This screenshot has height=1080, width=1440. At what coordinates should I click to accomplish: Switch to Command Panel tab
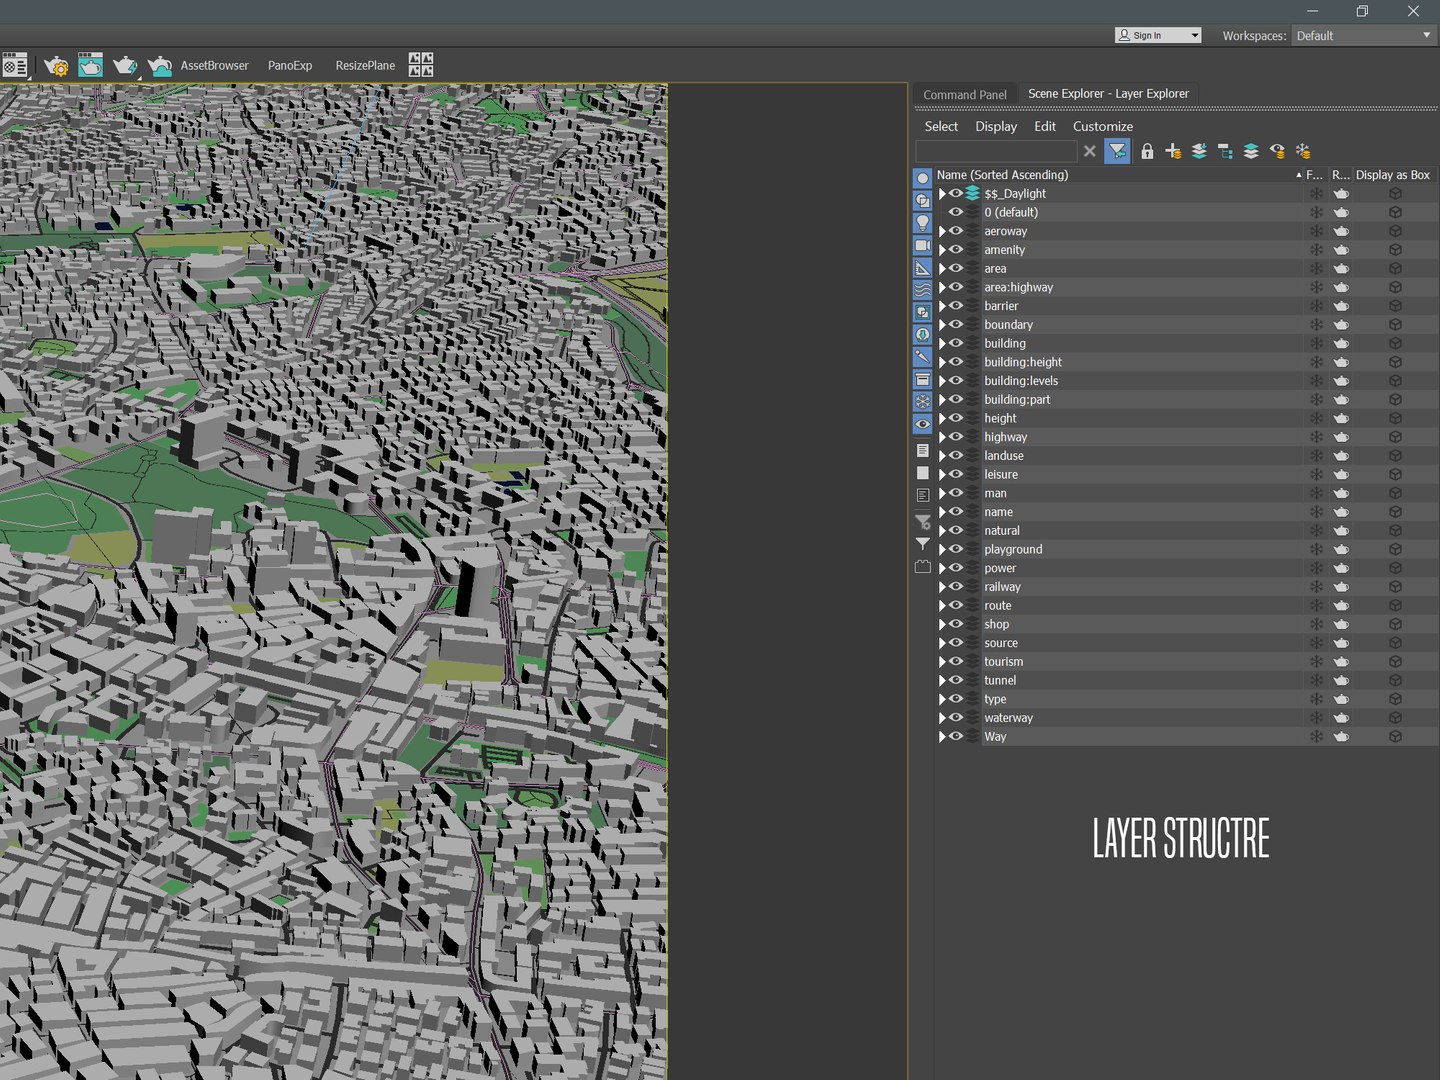pos(965,95)
